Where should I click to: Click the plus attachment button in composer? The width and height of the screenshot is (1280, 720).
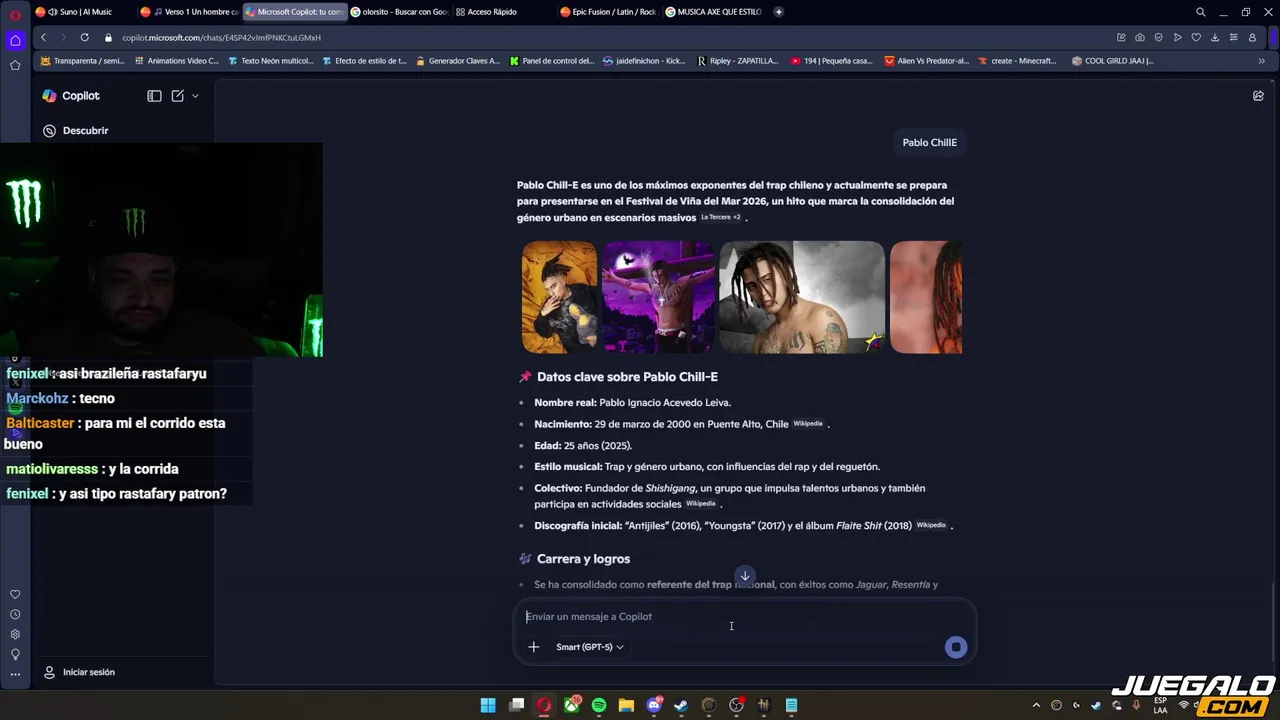click(x=534, y=647)
